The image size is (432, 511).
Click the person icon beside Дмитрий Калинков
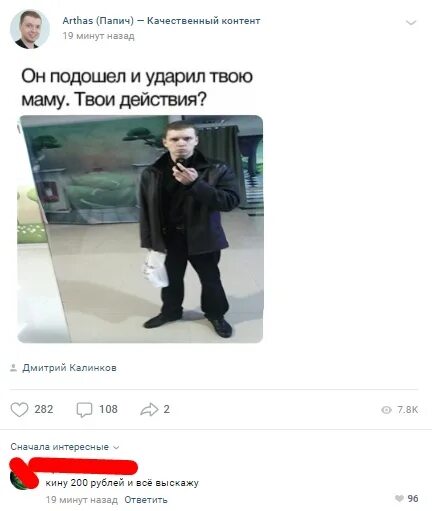pyautogui.click(x=13, y=368)
